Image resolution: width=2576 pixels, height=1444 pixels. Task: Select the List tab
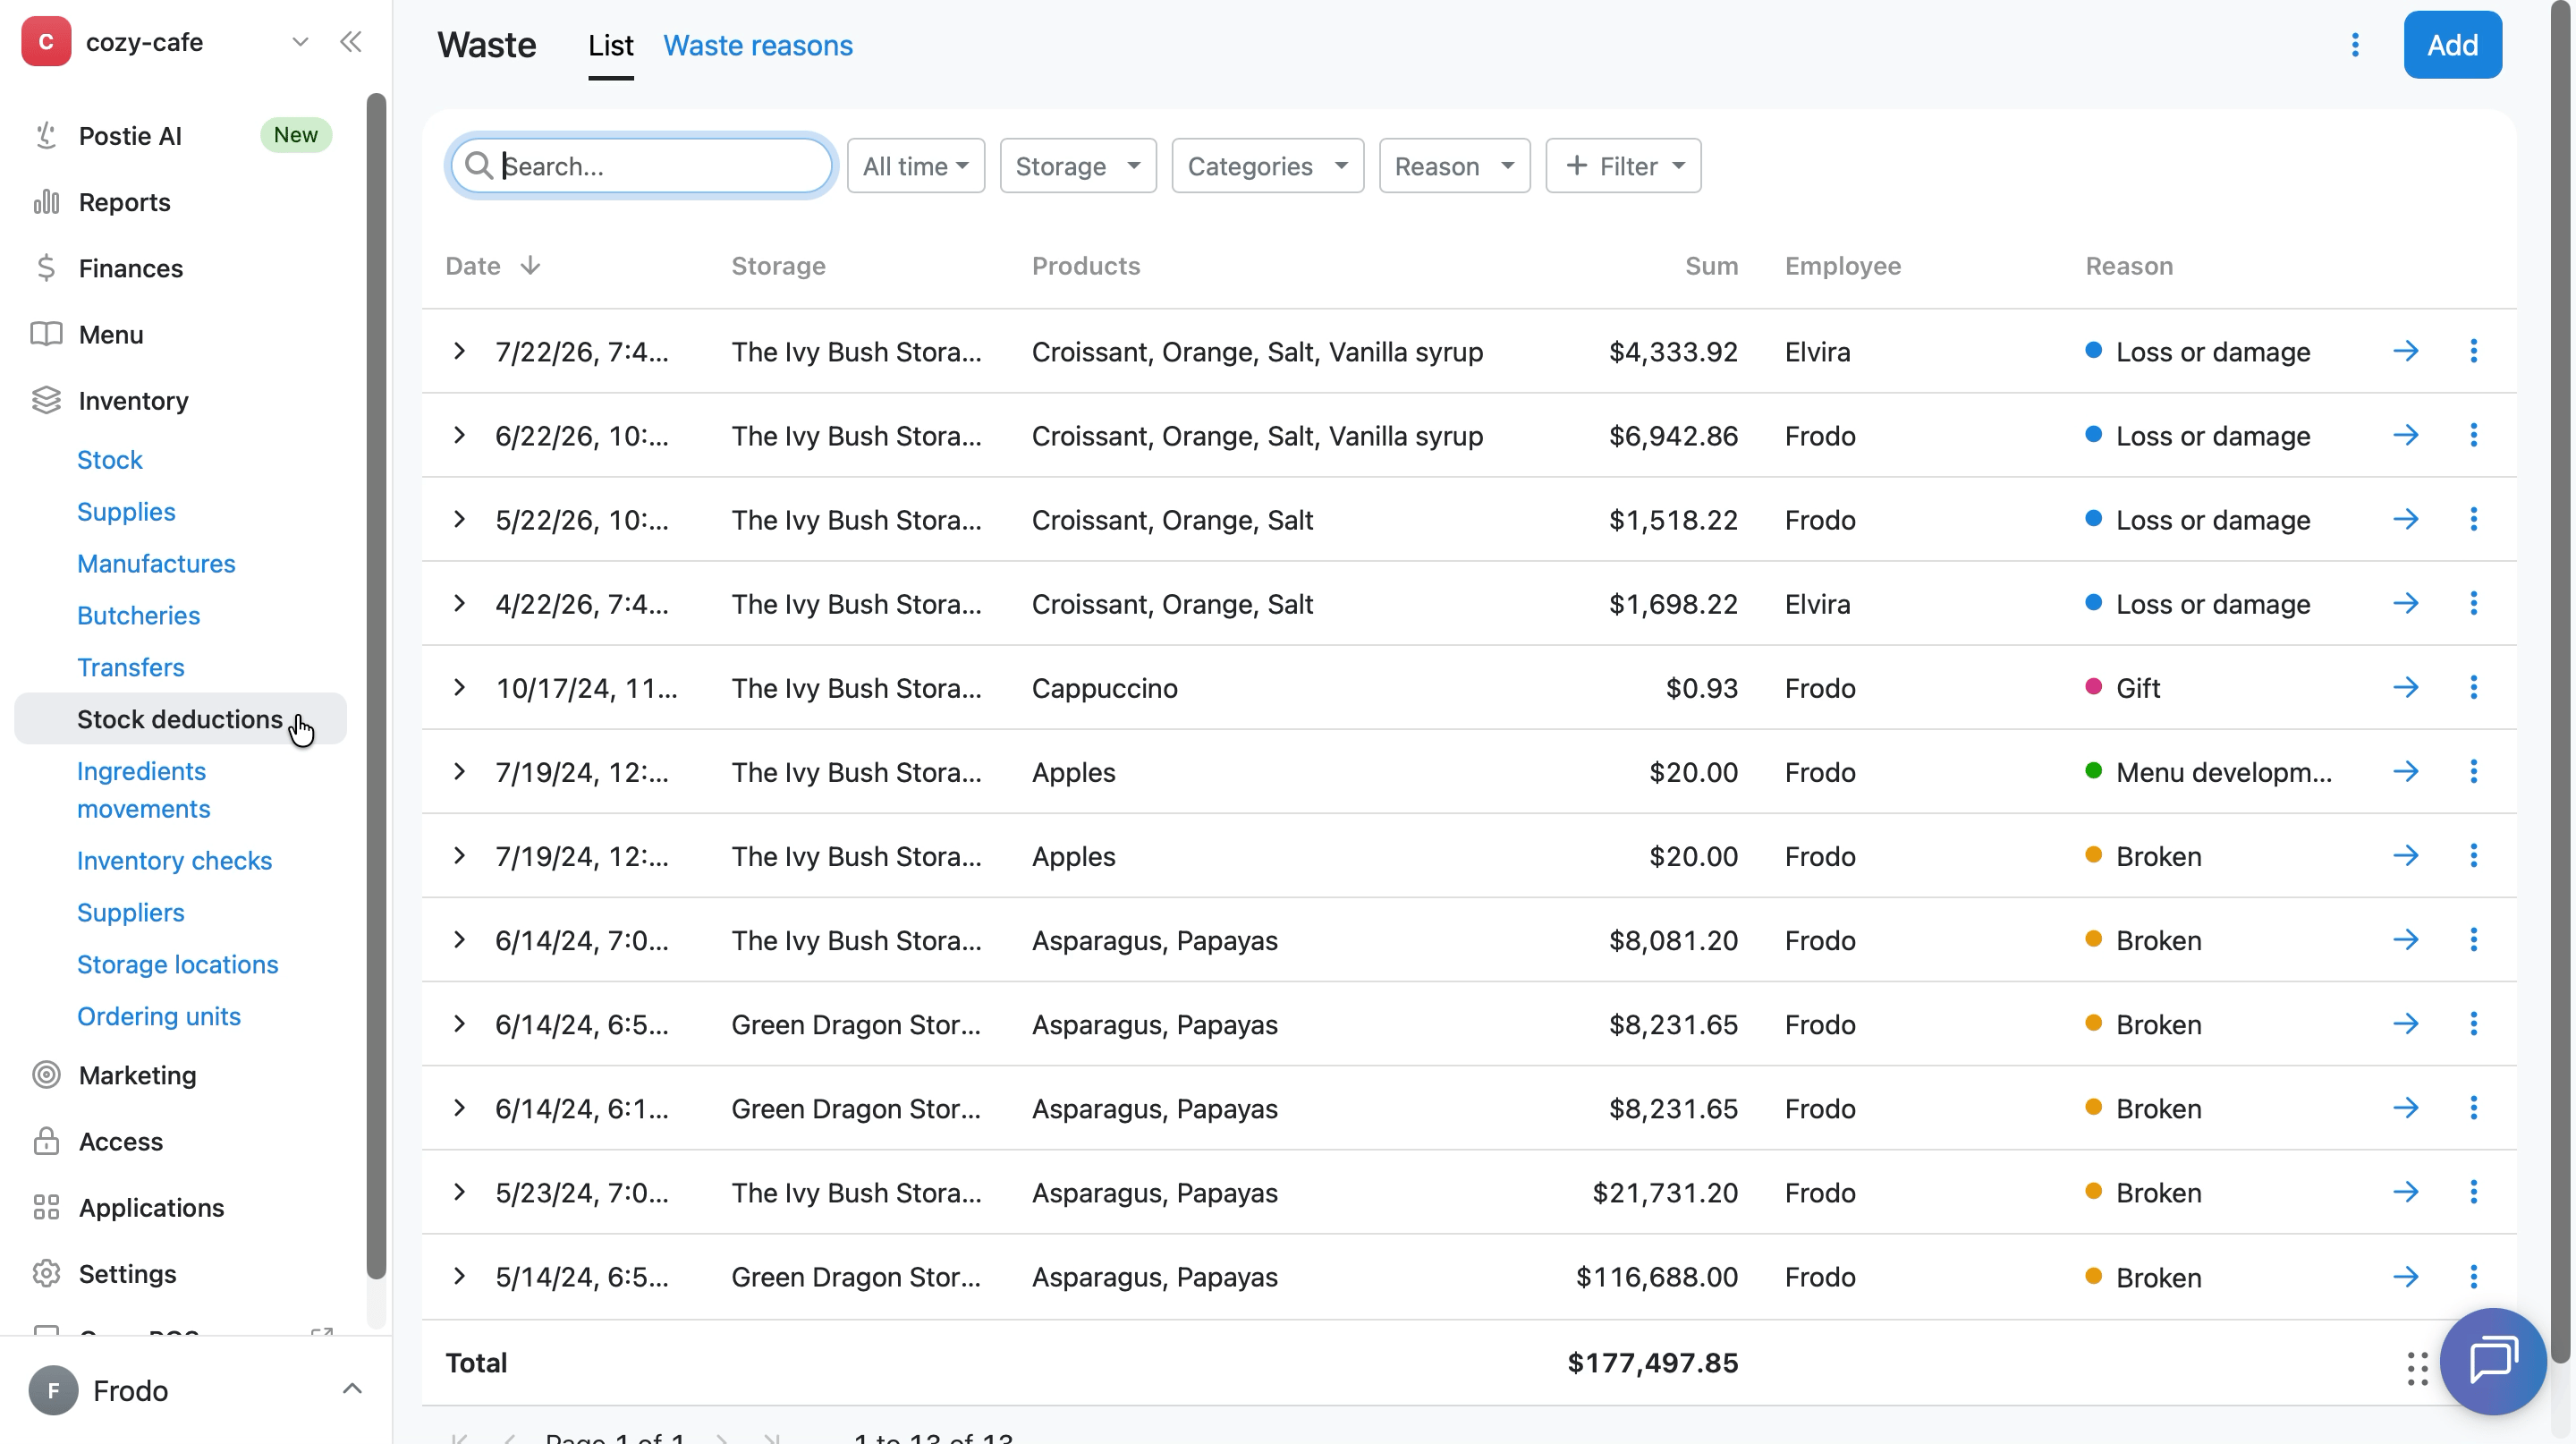(x=610, y=45)
